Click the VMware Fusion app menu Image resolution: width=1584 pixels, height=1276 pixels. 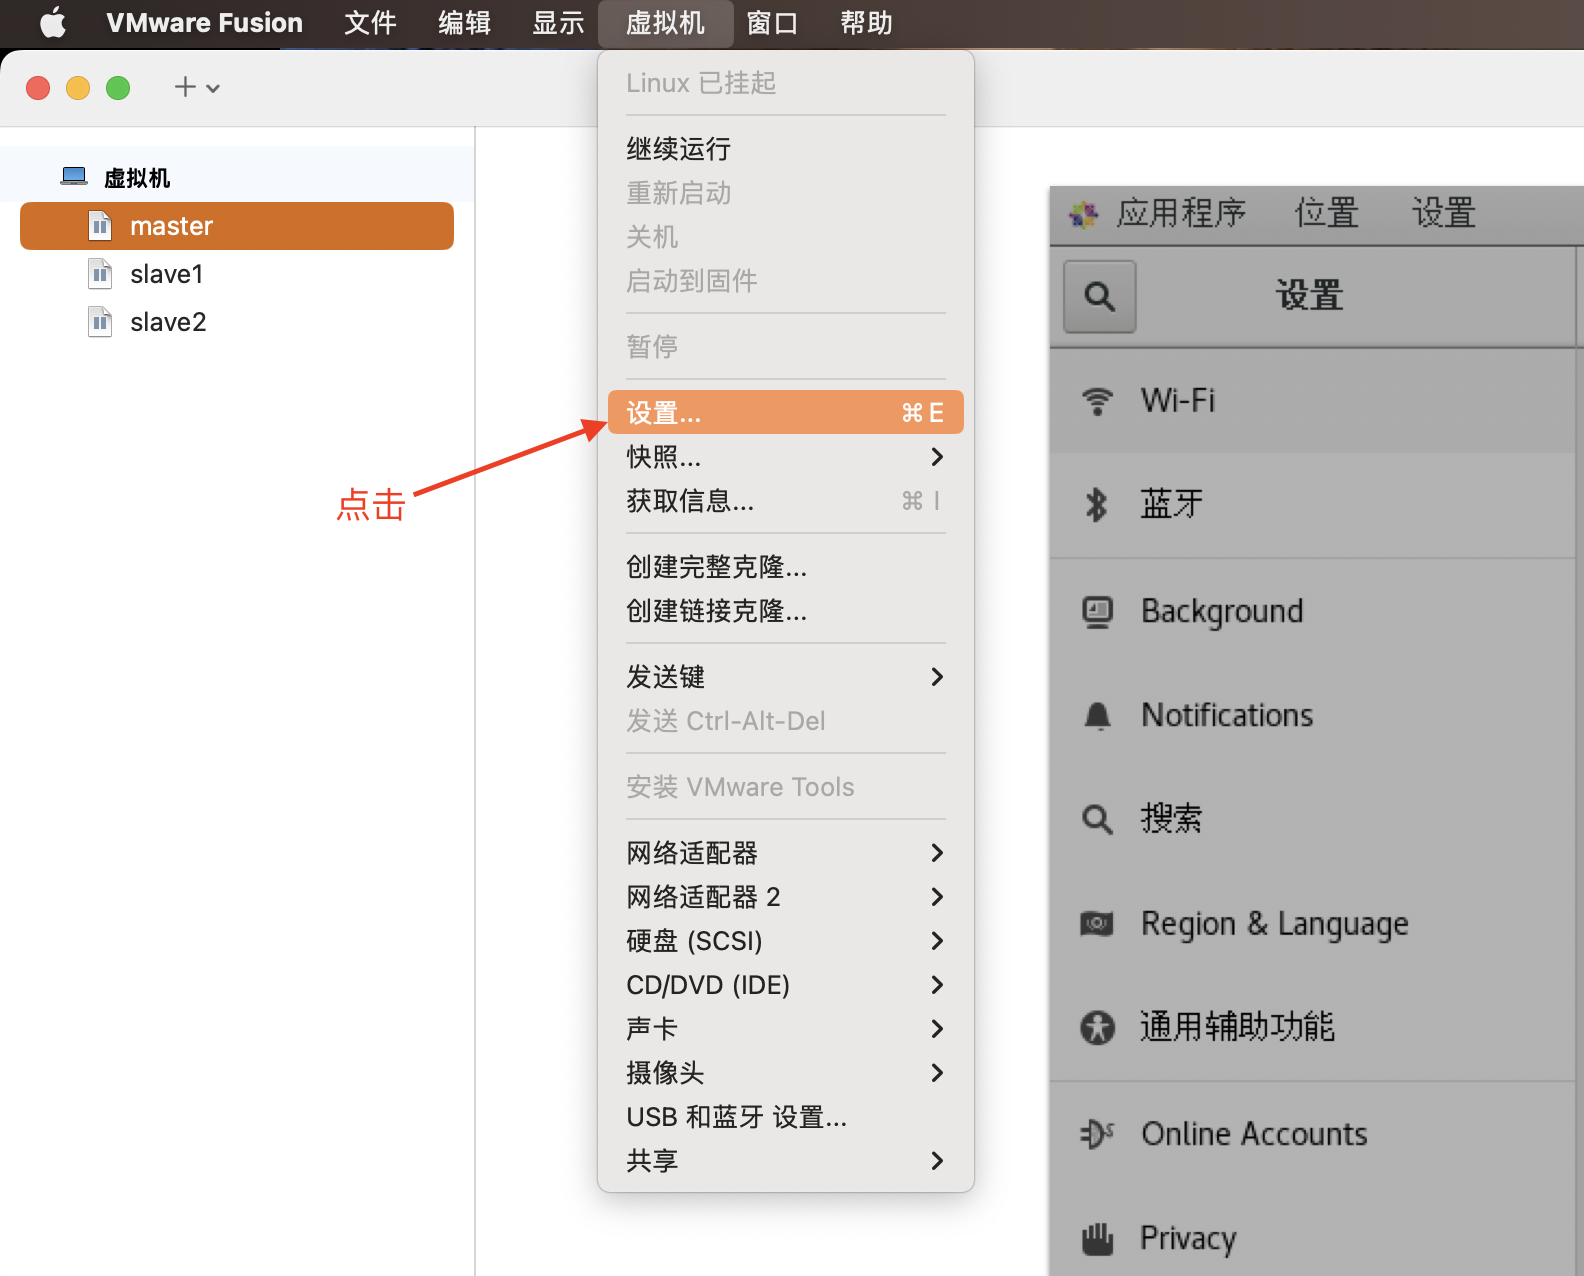pos(204,22)
